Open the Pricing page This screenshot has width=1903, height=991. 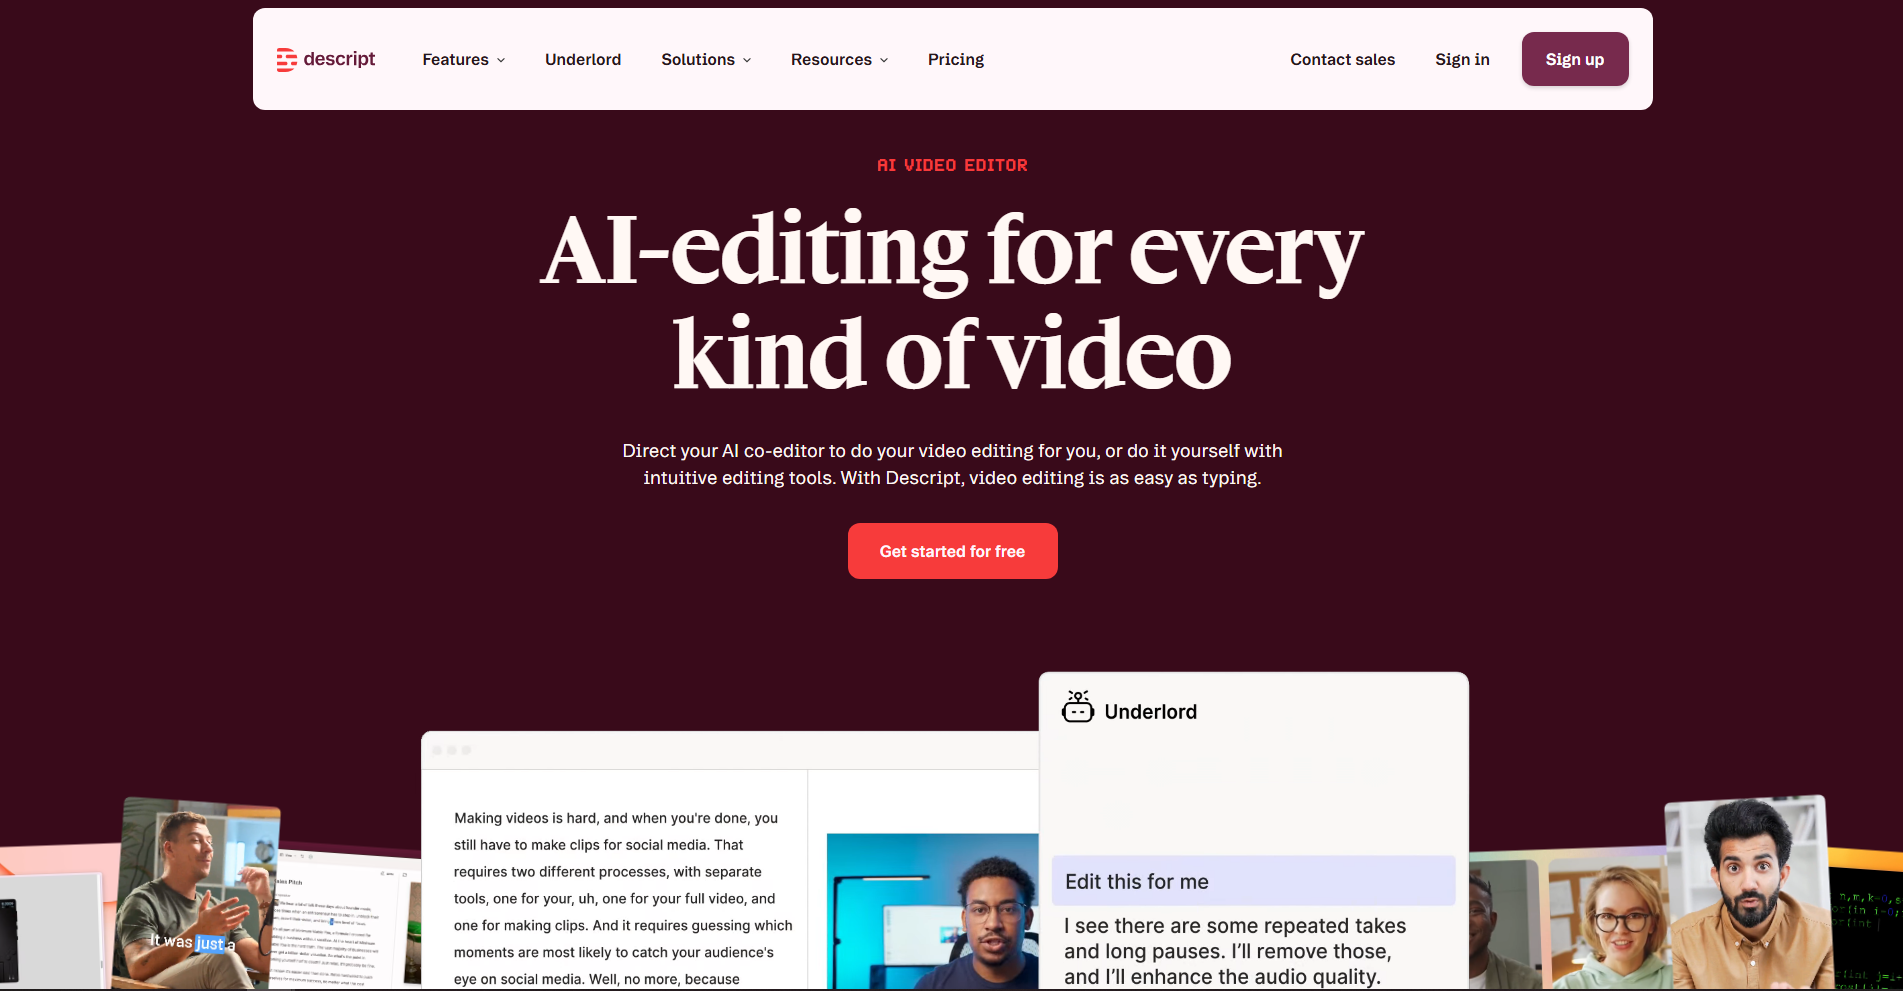[956, 60]
